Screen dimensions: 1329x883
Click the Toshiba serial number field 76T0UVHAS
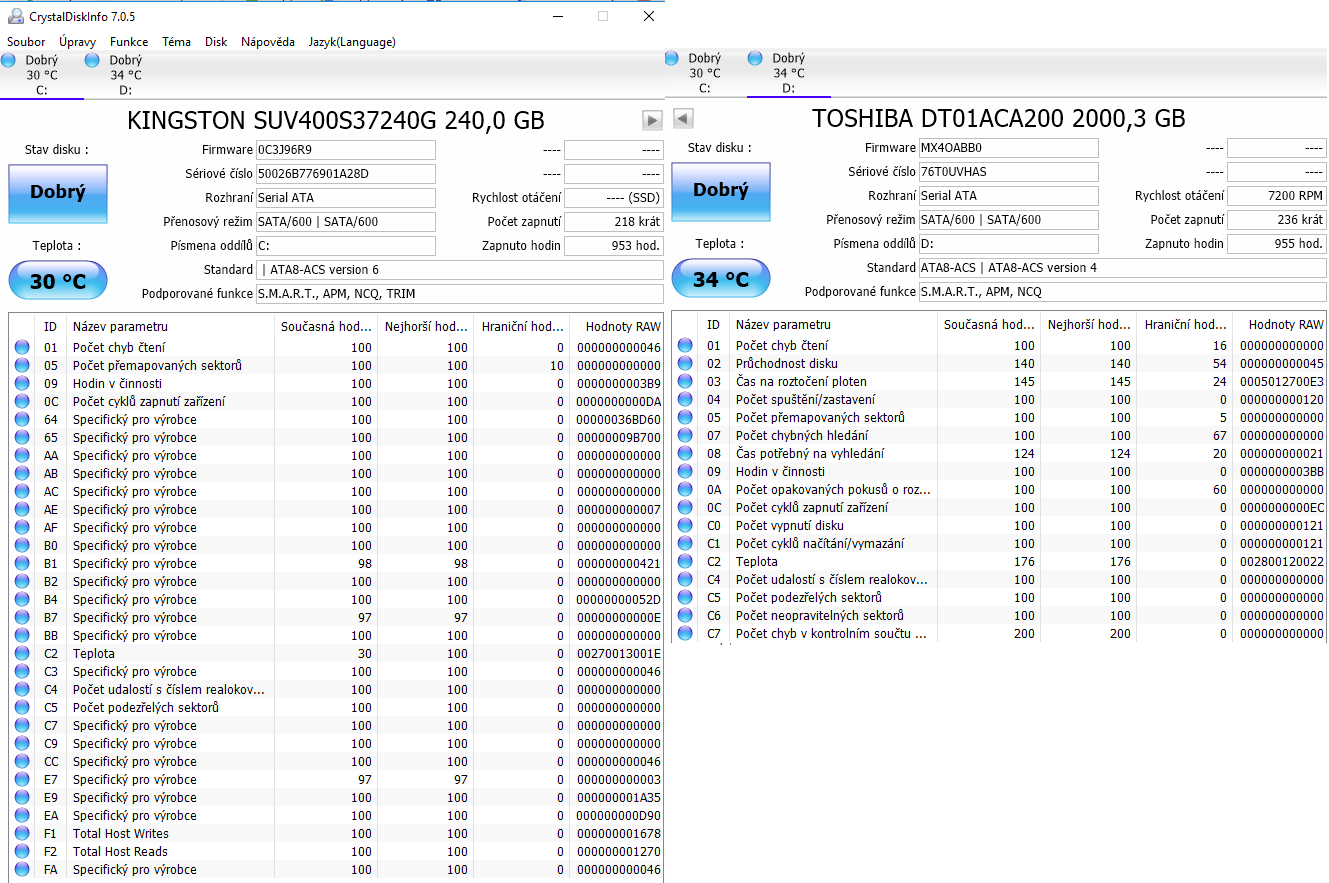pos(1008,172)
